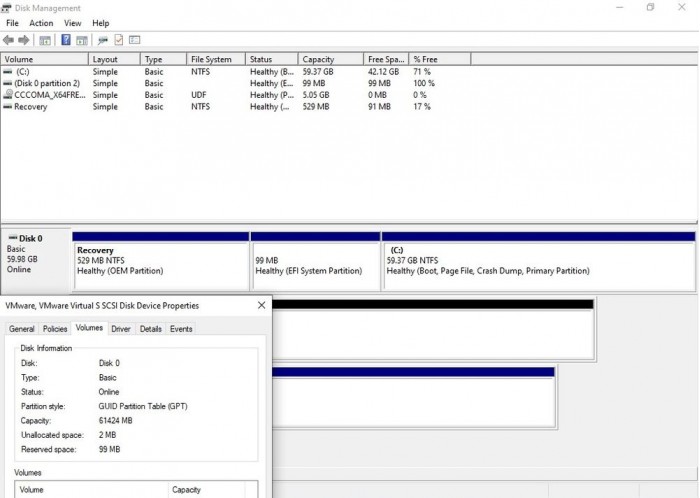Open the Events tab in Properties
700x498 pixels.
[x=181, y=329]
